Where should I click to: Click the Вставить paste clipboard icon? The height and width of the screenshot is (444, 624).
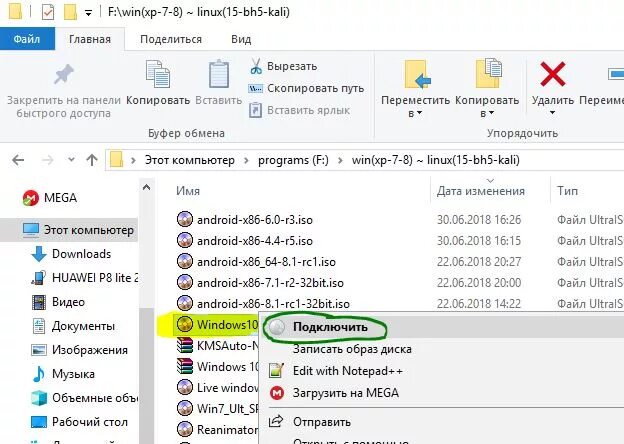(219, 74)
